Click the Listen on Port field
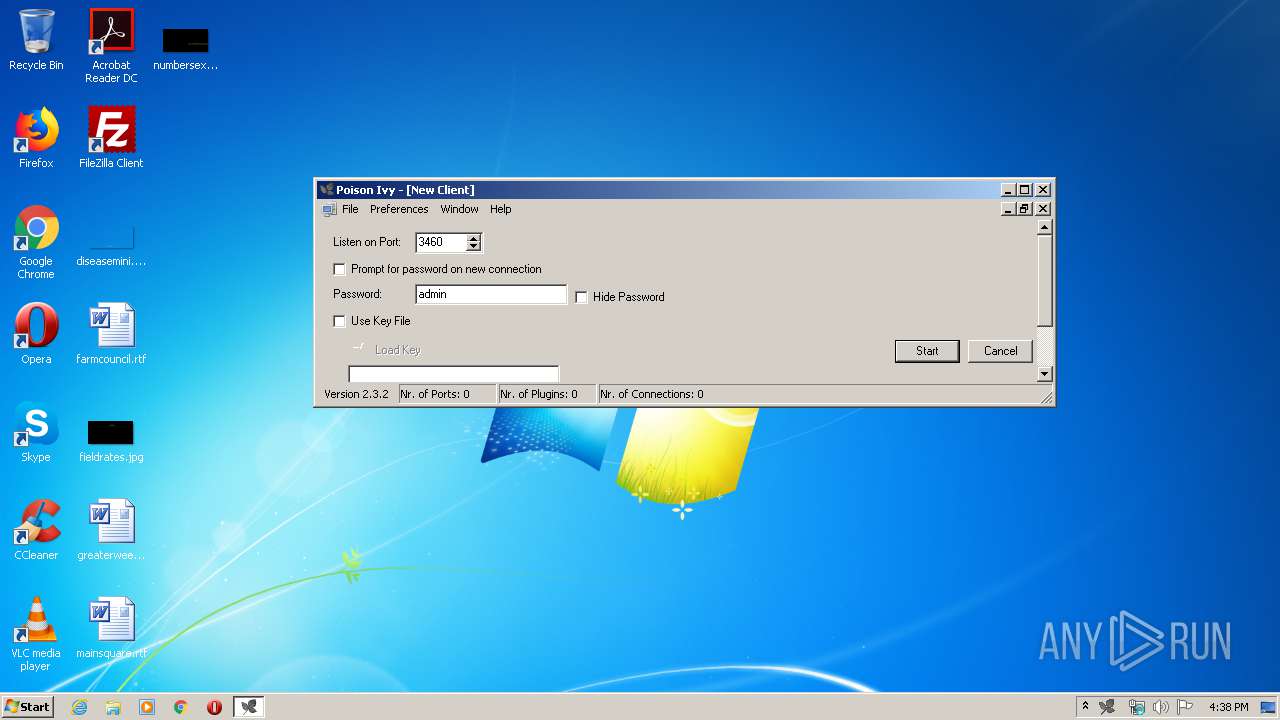The height and width of the screenshot is (720, 1280). [x=442, y=242]
